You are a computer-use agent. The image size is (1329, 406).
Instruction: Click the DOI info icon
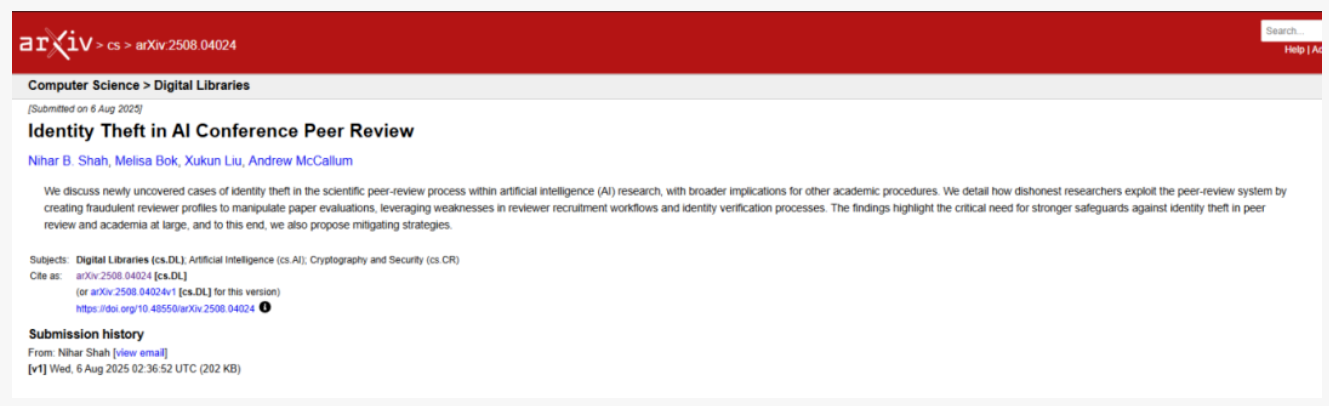[x=265, y=308]
